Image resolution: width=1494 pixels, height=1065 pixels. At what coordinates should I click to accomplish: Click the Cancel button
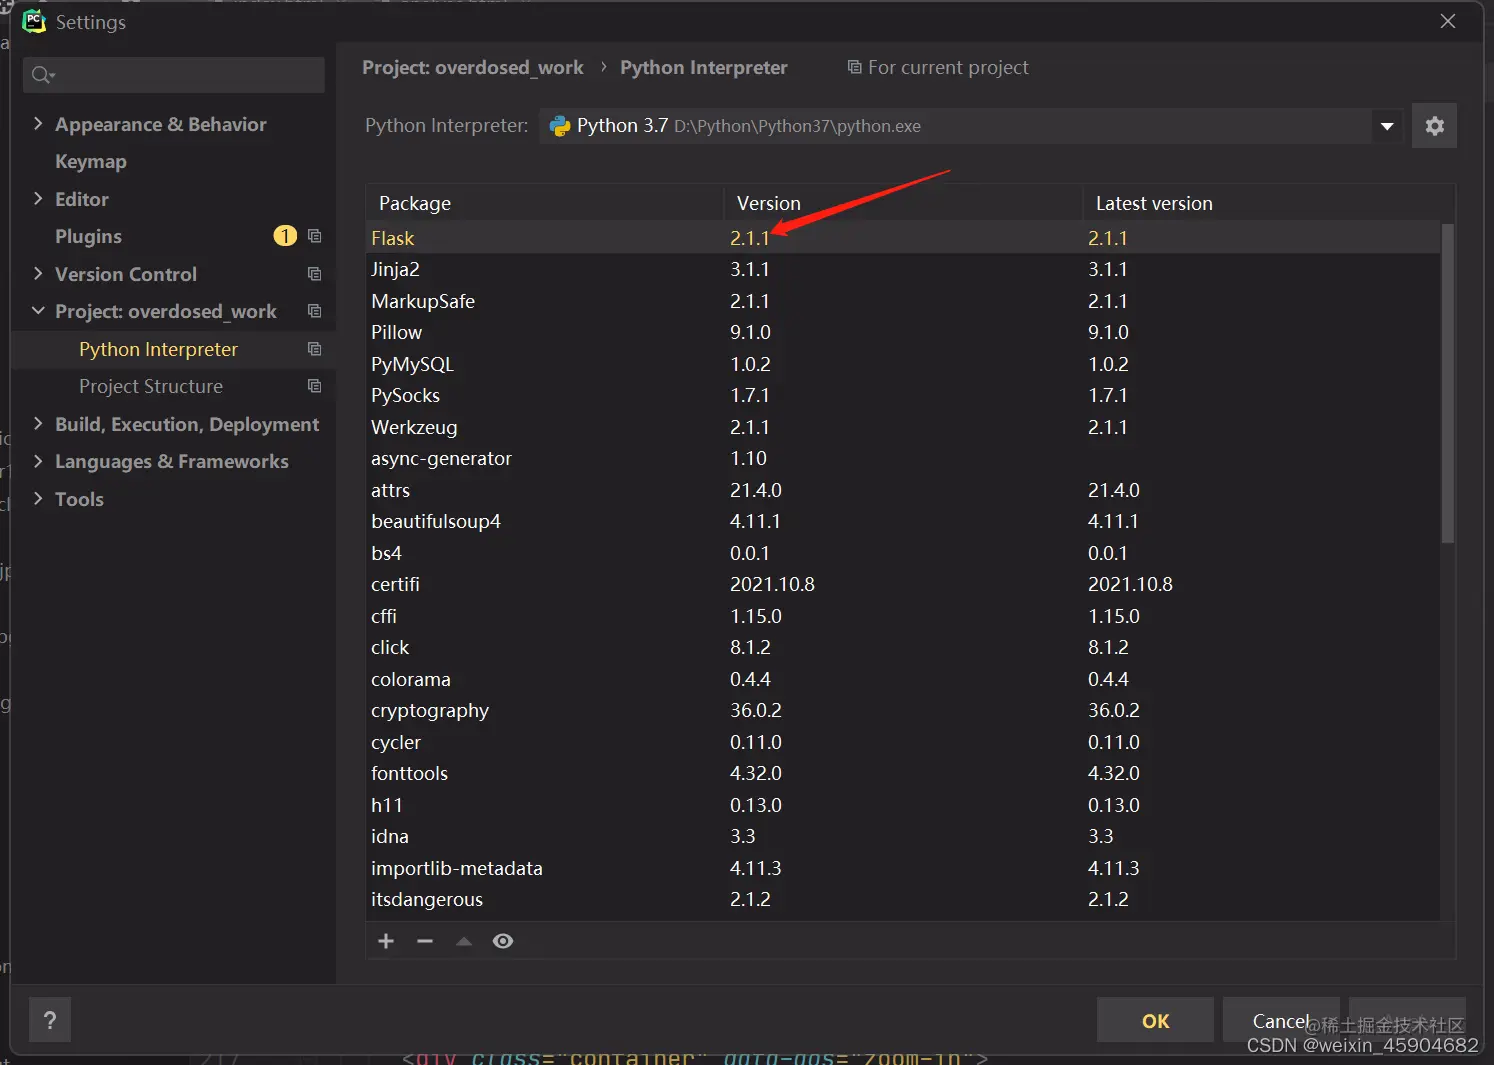(x=1281, y=1020)
